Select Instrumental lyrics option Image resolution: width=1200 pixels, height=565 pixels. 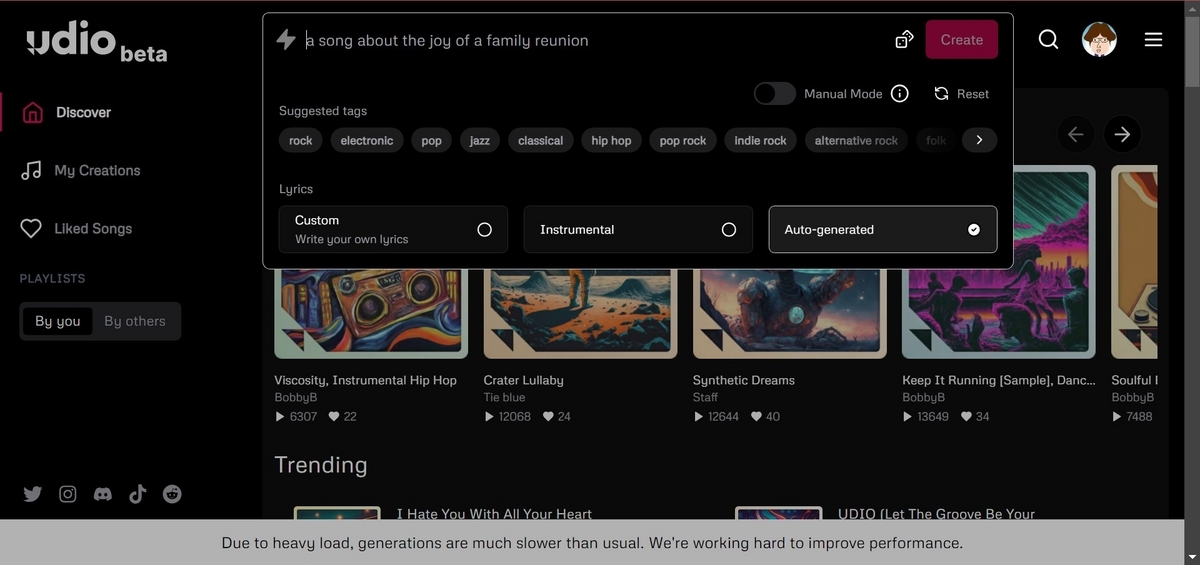click(637, 229)
